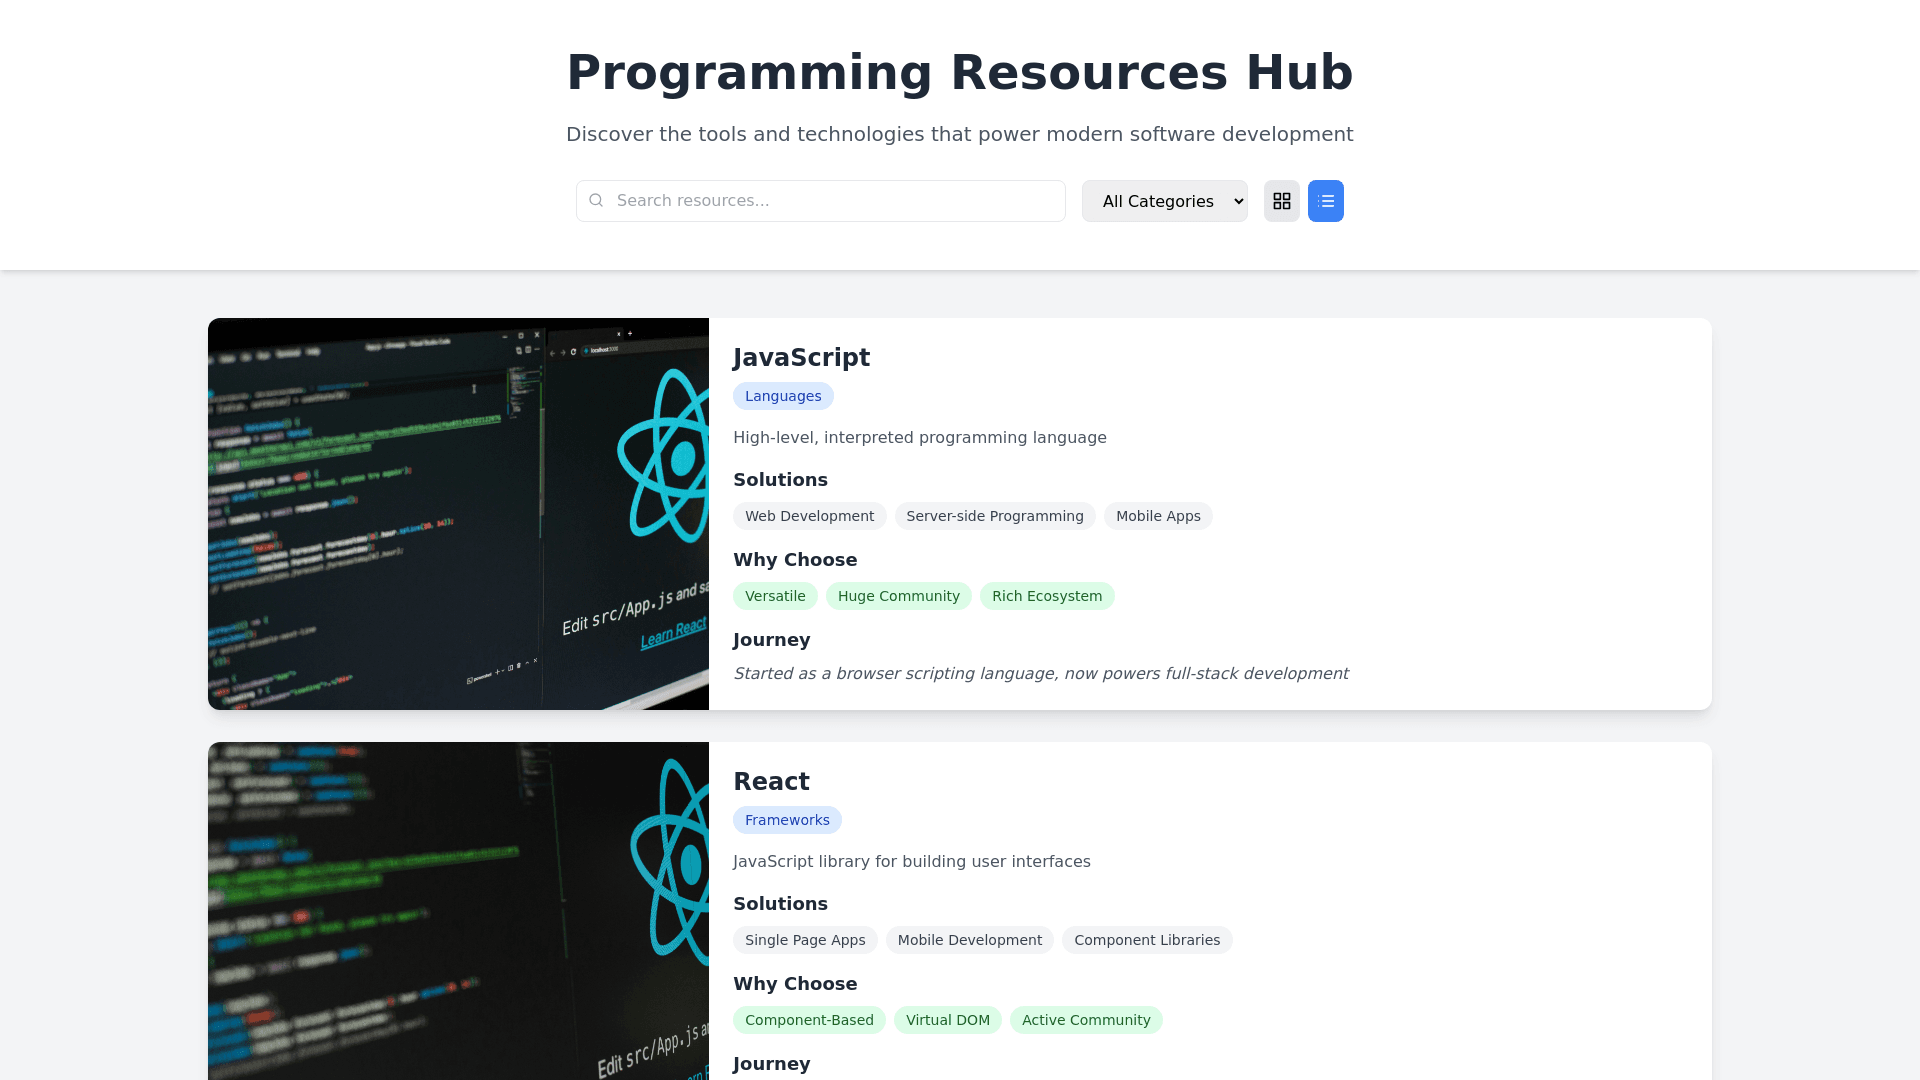Screen dimensions: 1920x1080
Task: Click the Frameworks category tag
Action: (787, 820)
